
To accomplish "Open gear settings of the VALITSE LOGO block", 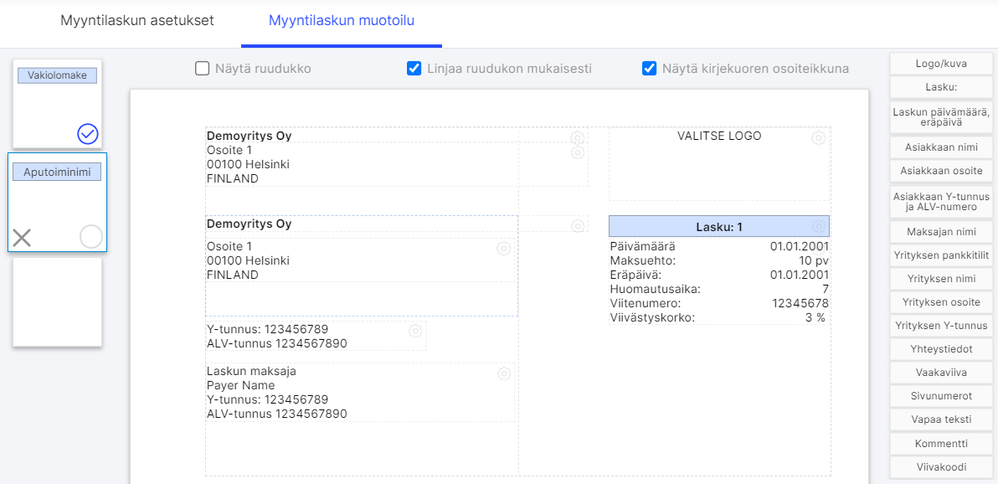I will (x=819, y=138).
